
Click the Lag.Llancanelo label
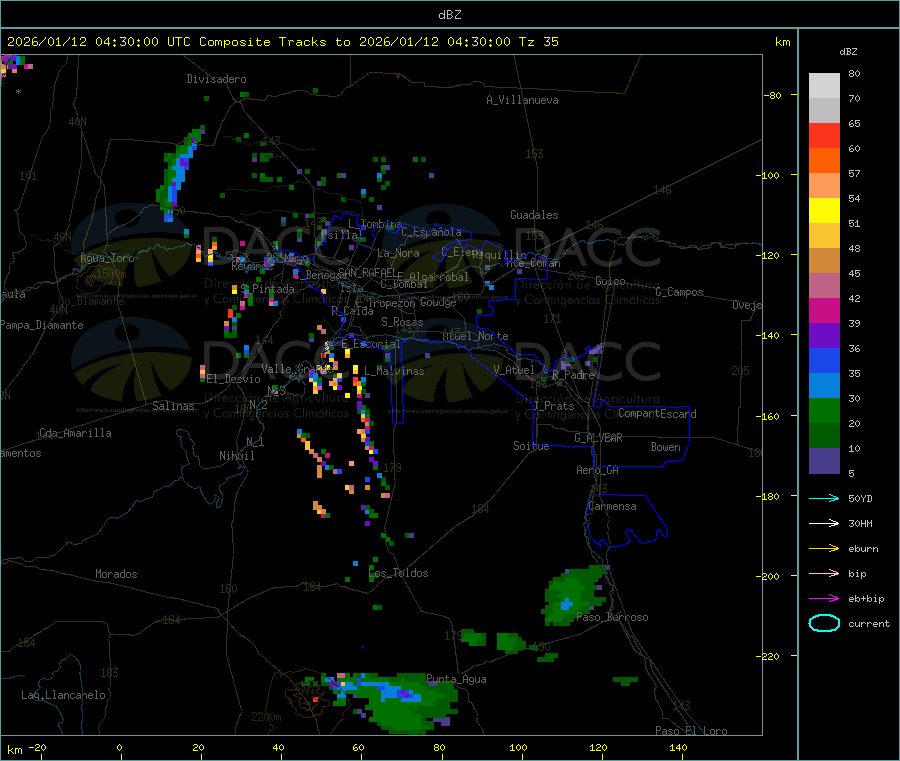pyautogui.click(x=63, y=695)
